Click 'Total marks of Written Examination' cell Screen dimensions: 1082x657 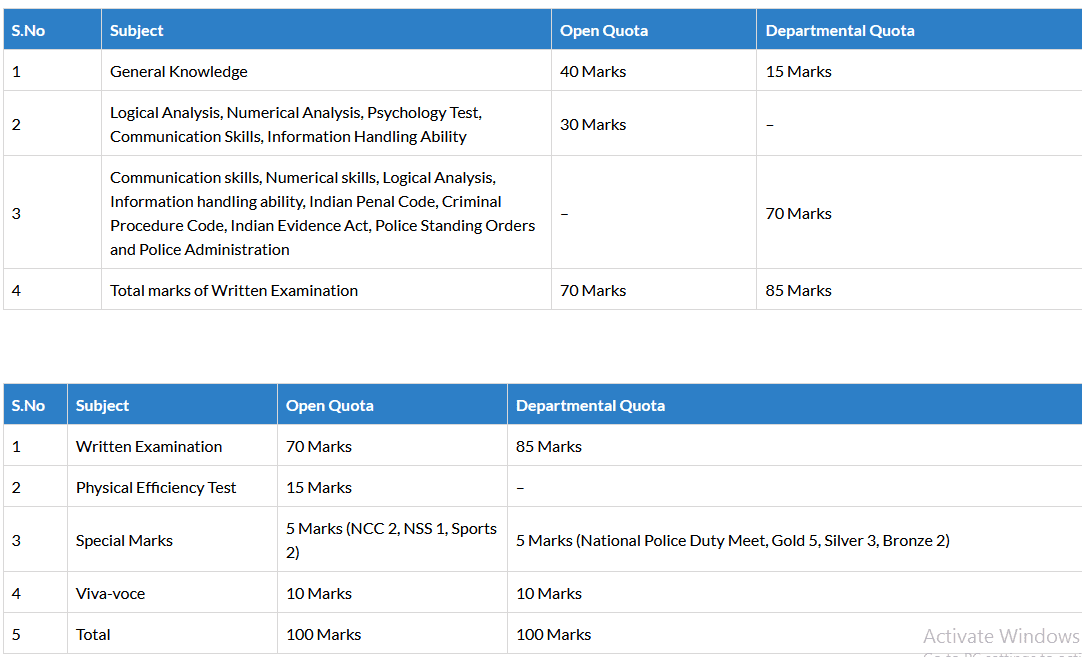pos(234,291)
